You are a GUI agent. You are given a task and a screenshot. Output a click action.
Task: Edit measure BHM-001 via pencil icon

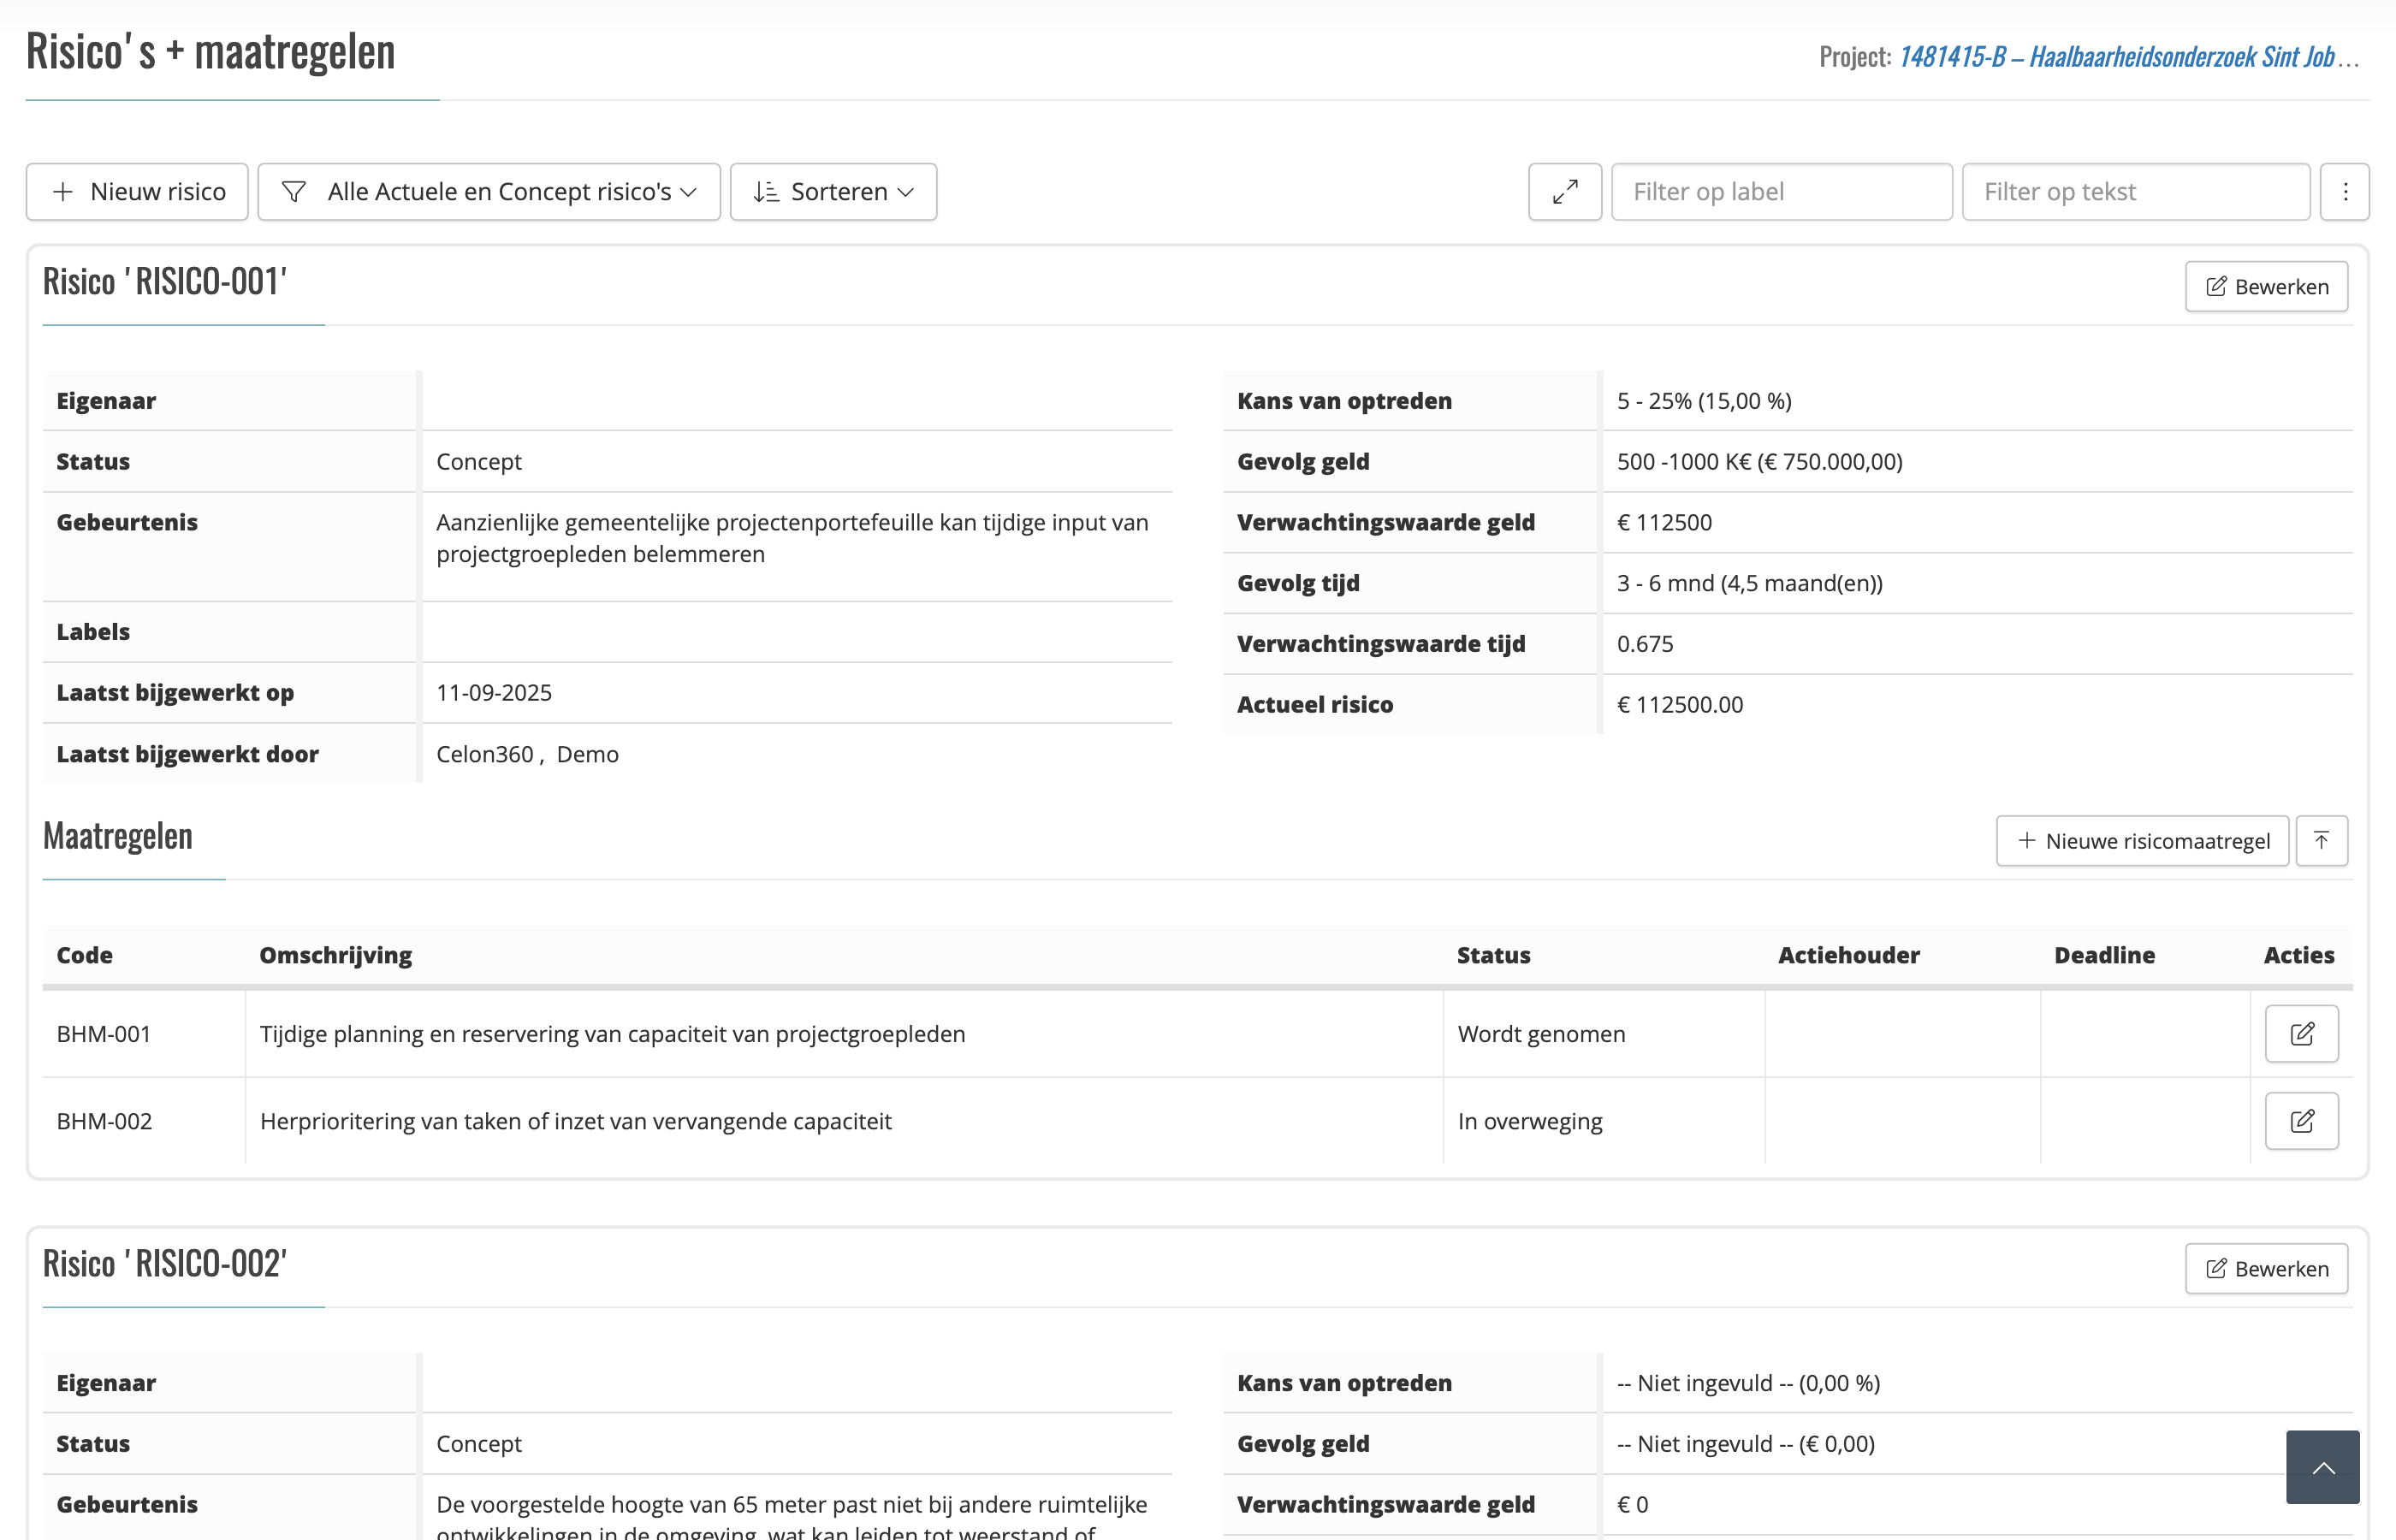pos(2301,1033)
